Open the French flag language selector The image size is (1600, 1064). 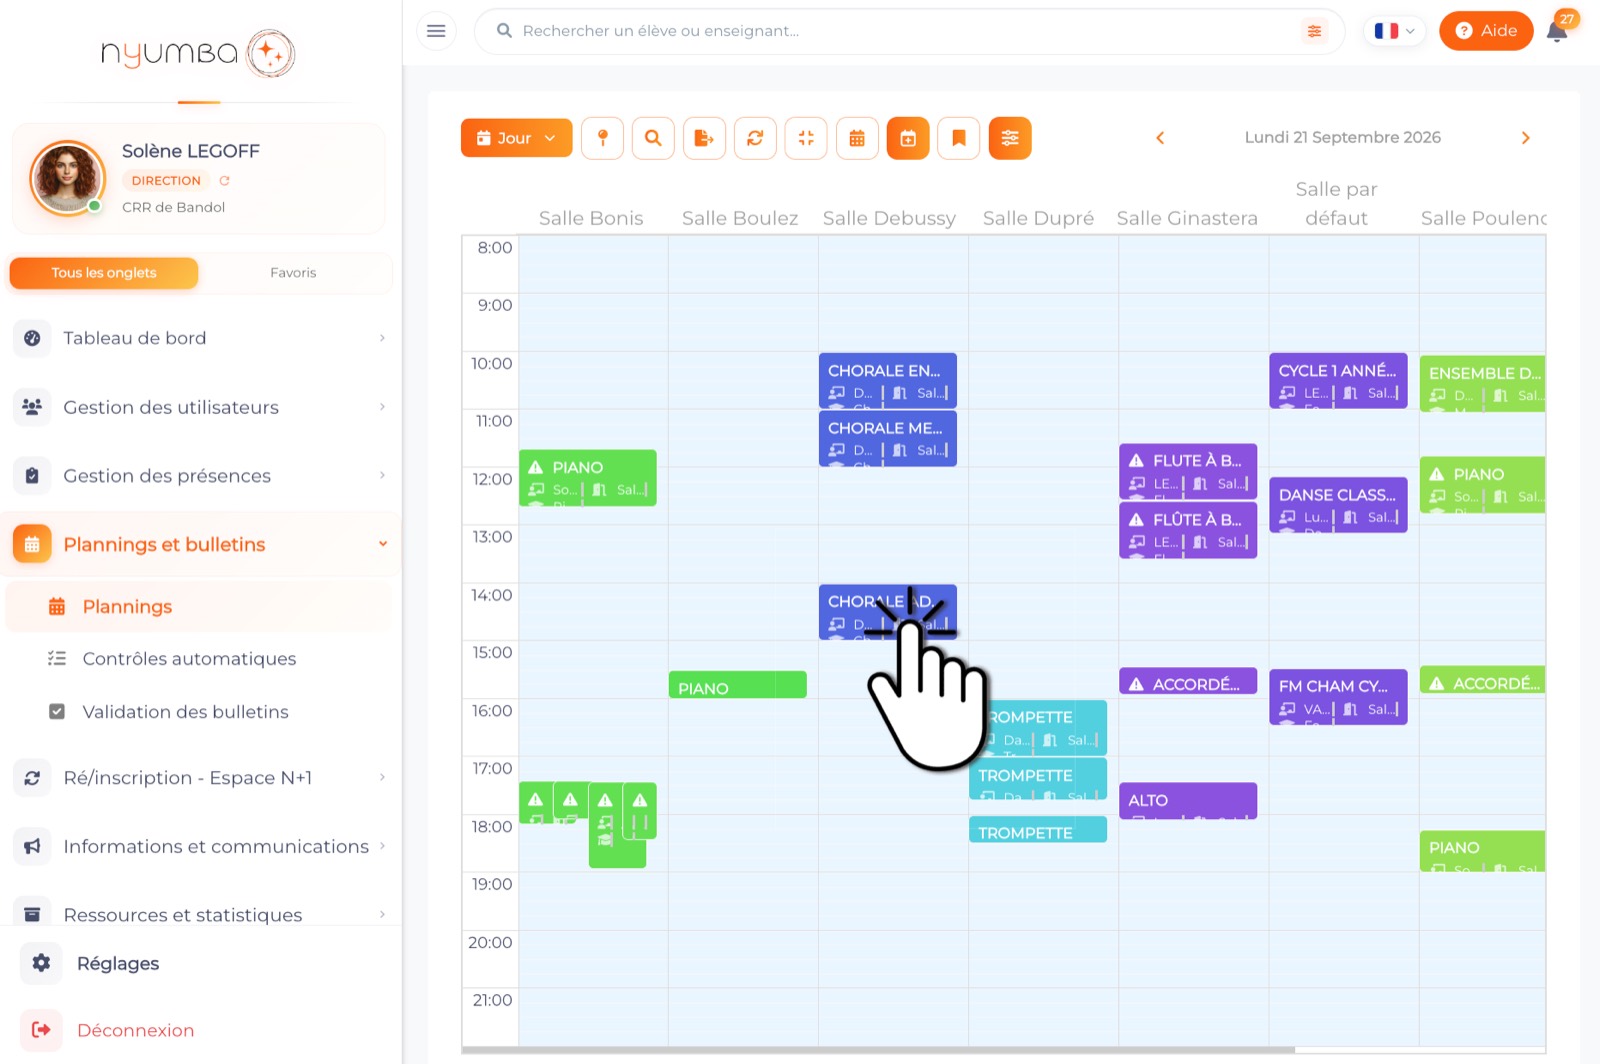coord(1394,31)
